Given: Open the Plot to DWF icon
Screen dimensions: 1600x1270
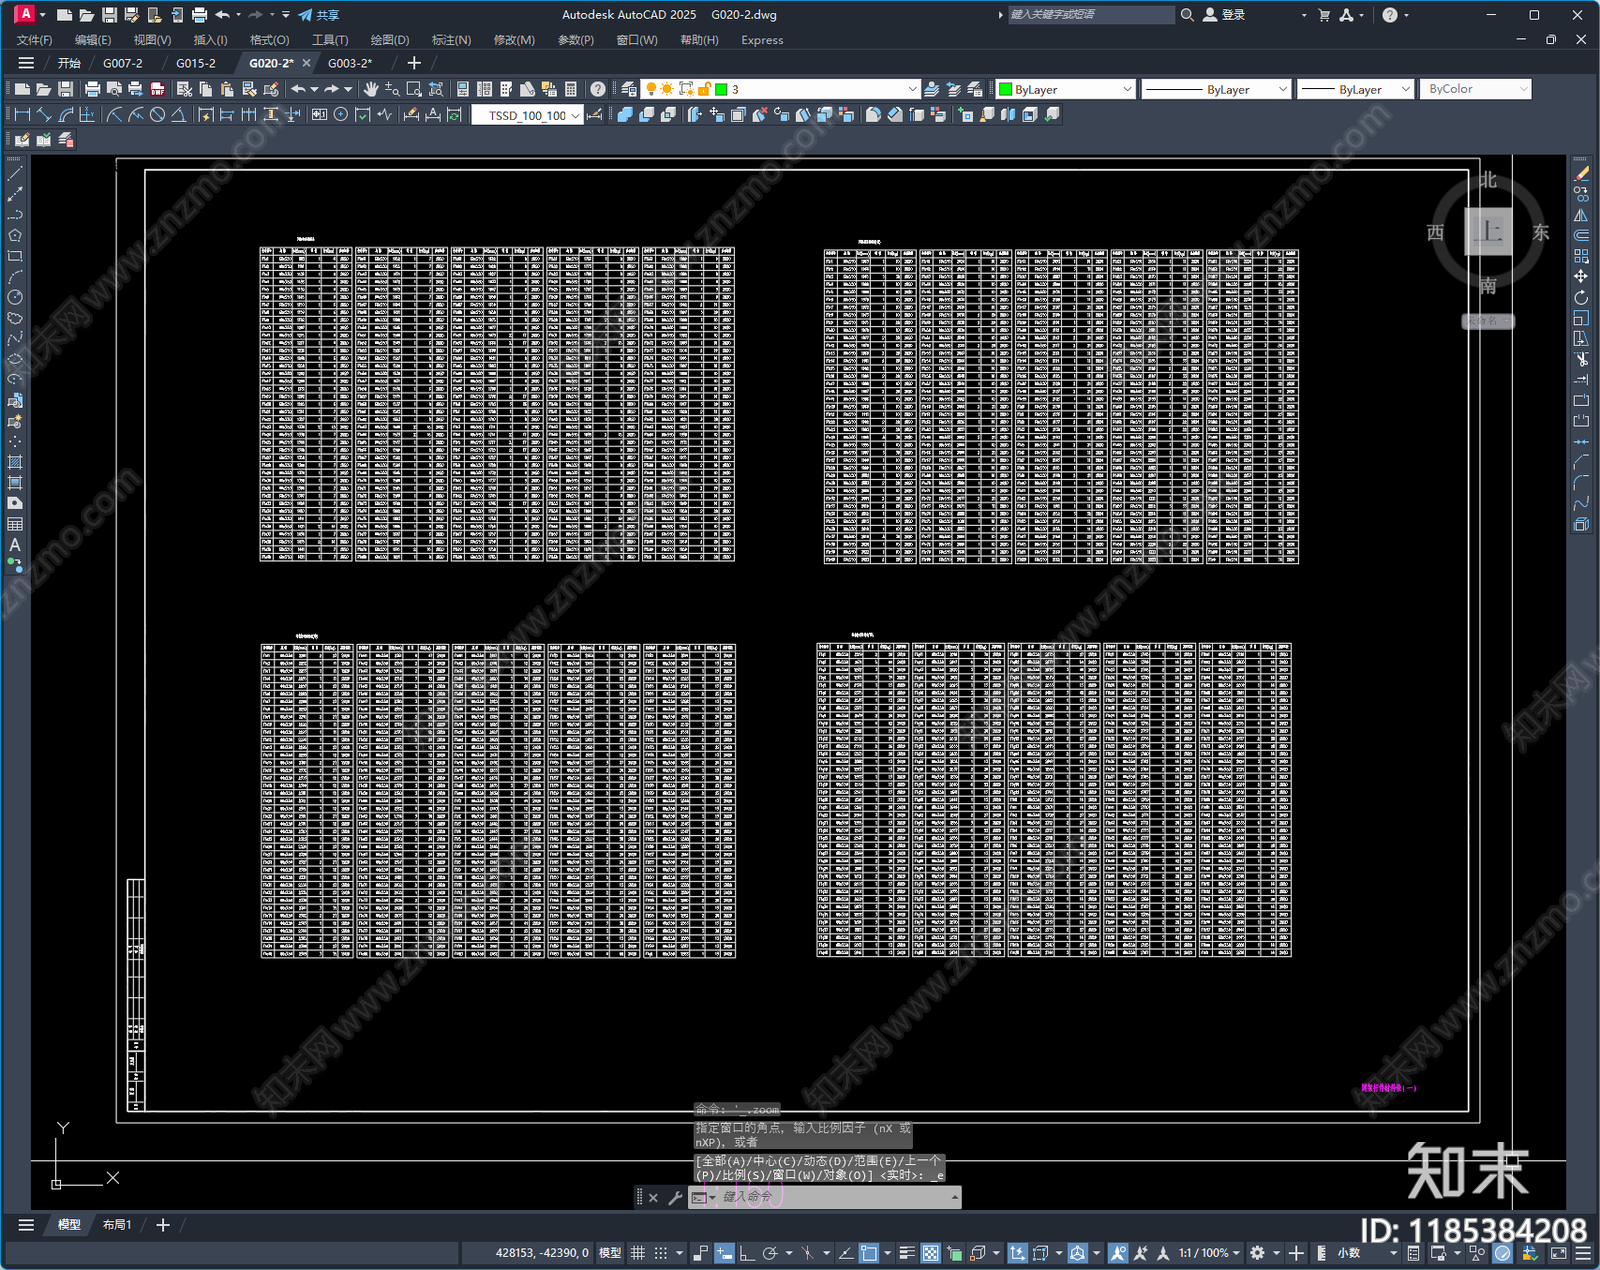Looking at the screenshot, I should [157, 89].
